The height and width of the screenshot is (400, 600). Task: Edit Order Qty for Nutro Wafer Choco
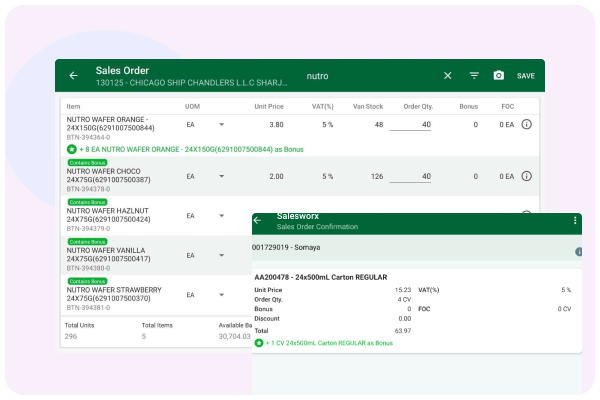tap(410, 176)
